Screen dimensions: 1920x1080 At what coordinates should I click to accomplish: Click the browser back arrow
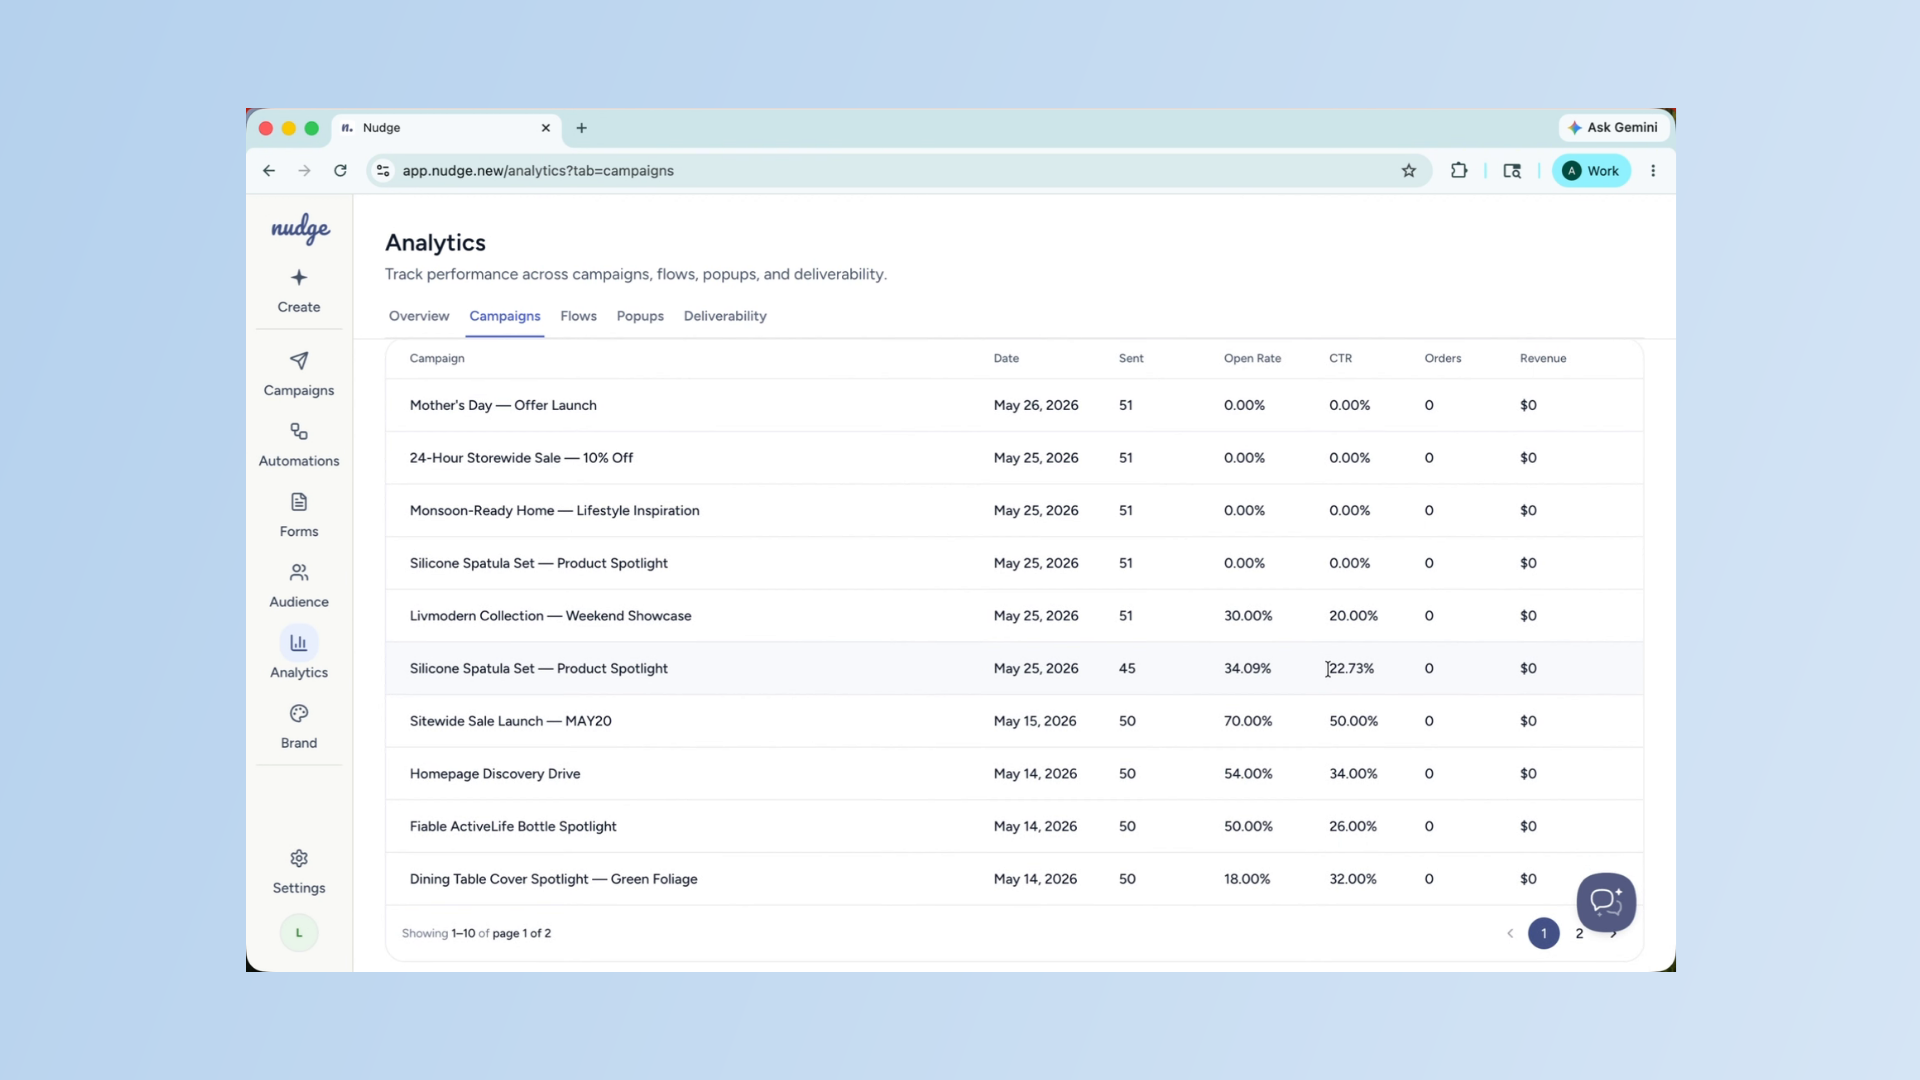point(269,171)
